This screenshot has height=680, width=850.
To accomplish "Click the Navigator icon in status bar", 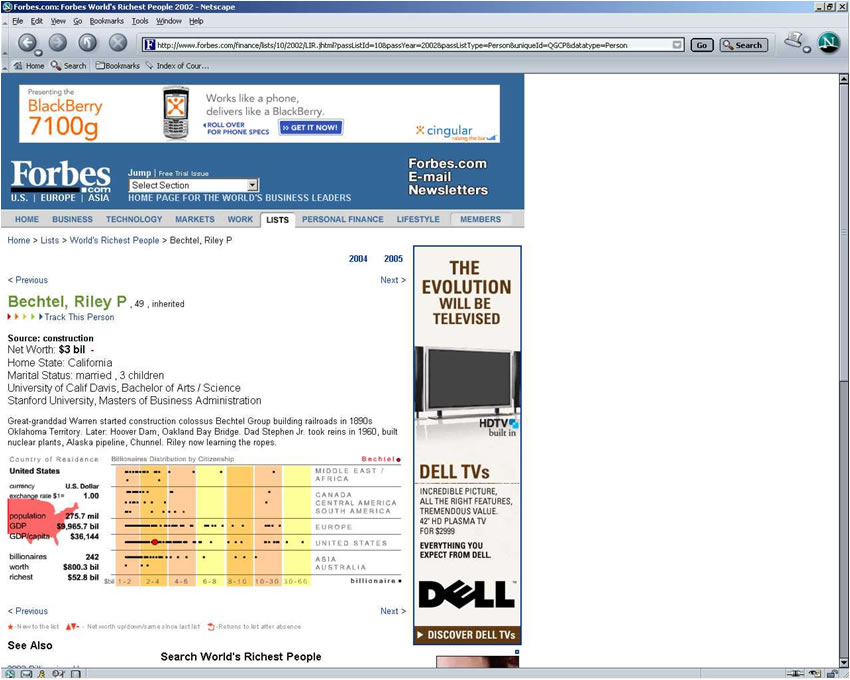I will point(10,674).
